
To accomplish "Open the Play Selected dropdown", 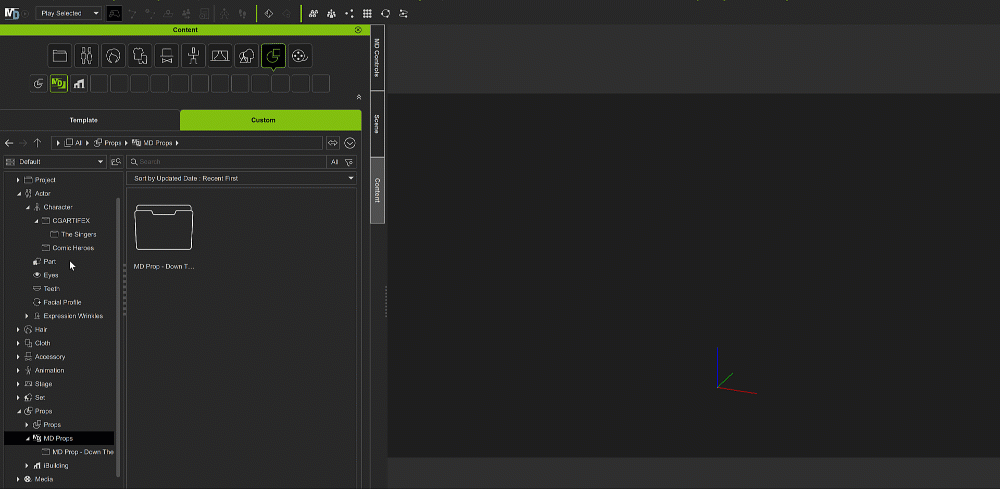I will pyautogui.click(x=69, y=13).
